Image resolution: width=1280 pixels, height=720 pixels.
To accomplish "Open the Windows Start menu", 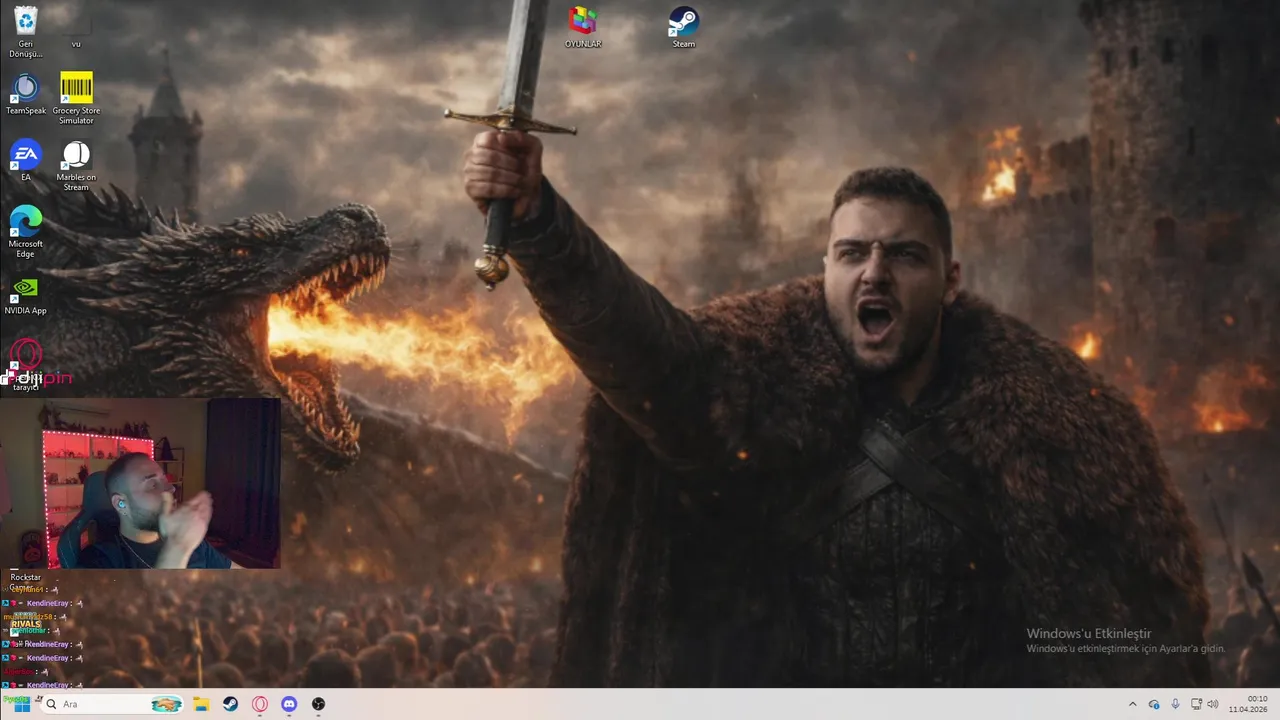I will tap(21, 704).
